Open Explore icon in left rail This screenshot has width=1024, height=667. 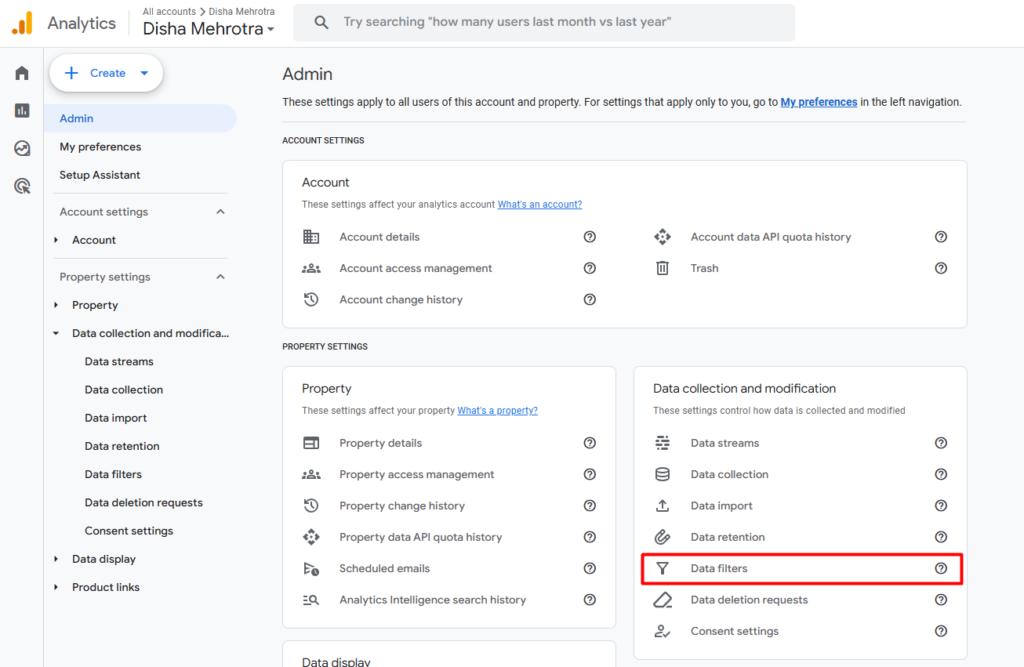pyautogui.click(x=22, y=148)
